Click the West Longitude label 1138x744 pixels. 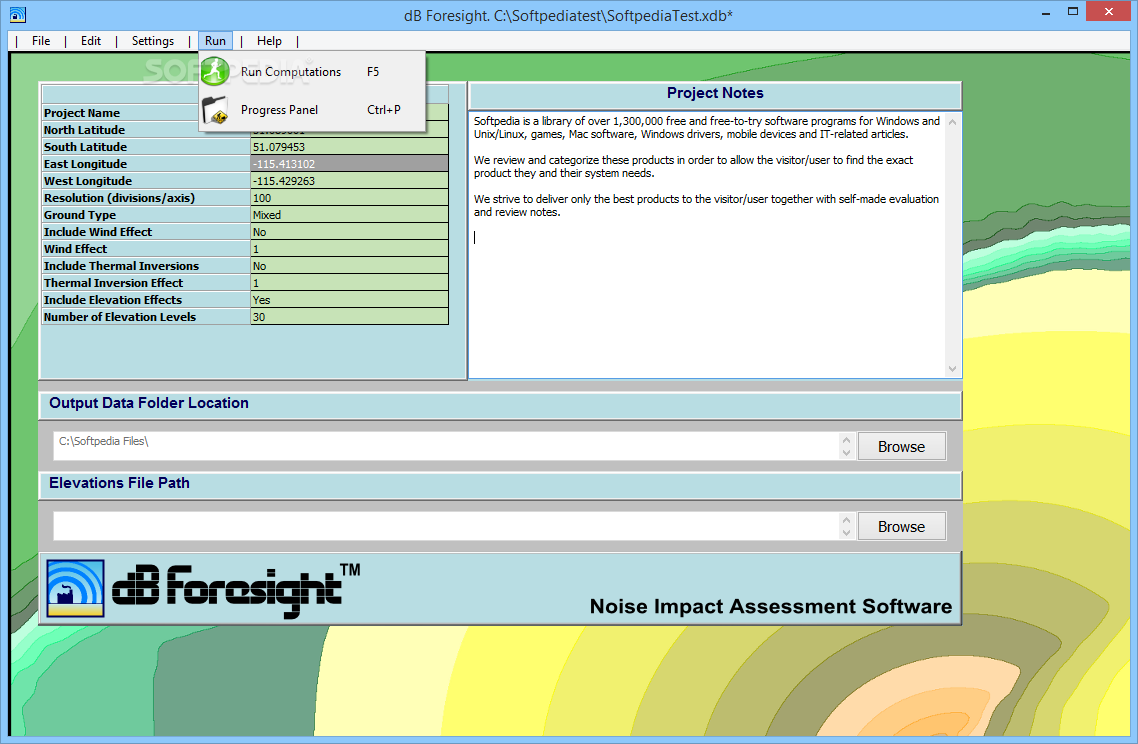click(88, 181)
